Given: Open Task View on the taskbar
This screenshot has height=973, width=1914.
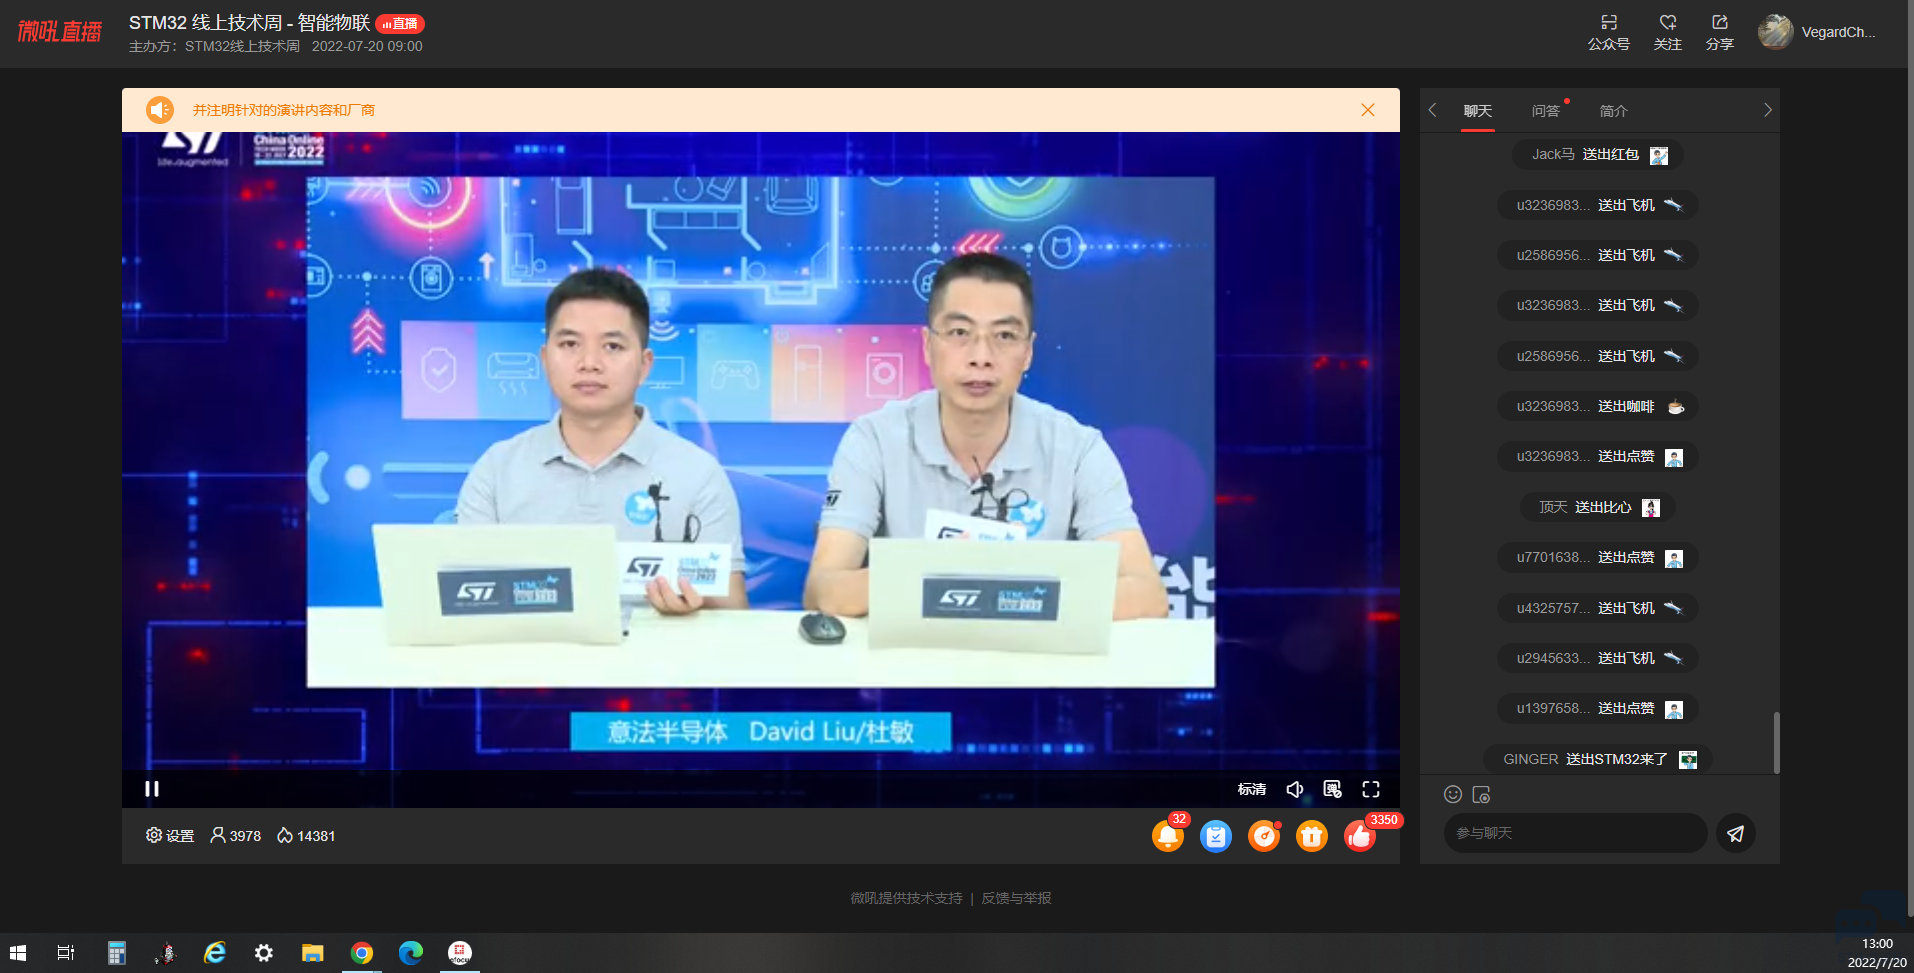Looking at the screenshot, I should tap(66, 953).
